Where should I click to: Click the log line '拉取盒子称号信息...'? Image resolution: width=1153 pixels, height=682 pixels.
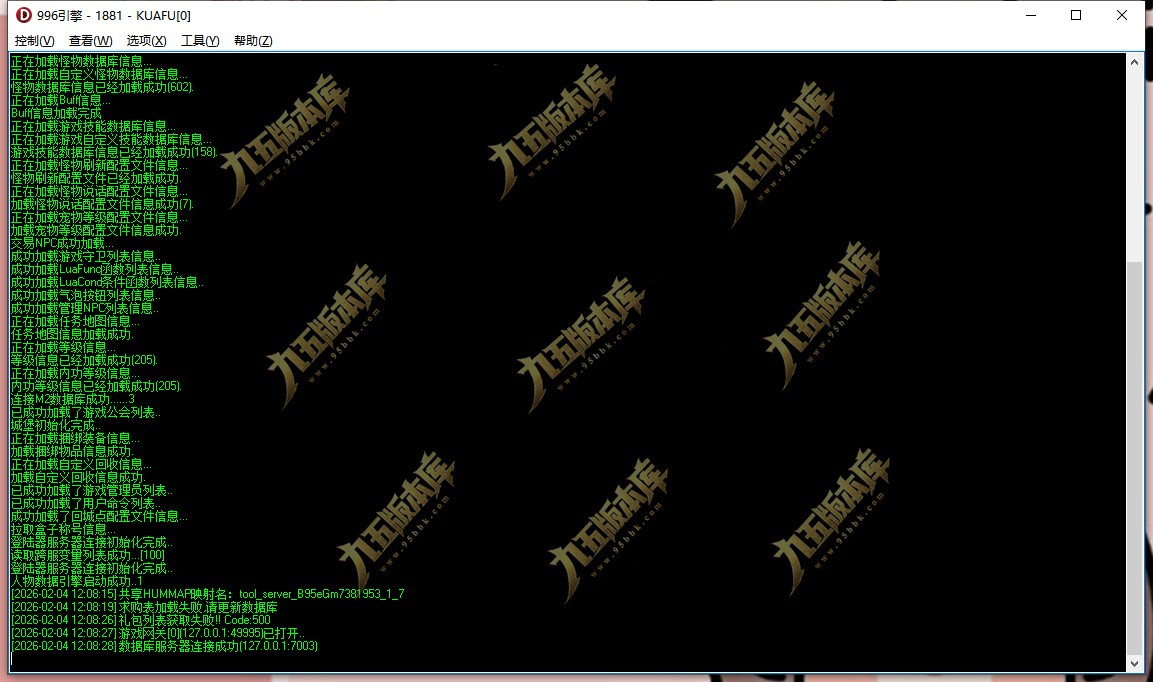pyautogui.click(x=63, y=530)
